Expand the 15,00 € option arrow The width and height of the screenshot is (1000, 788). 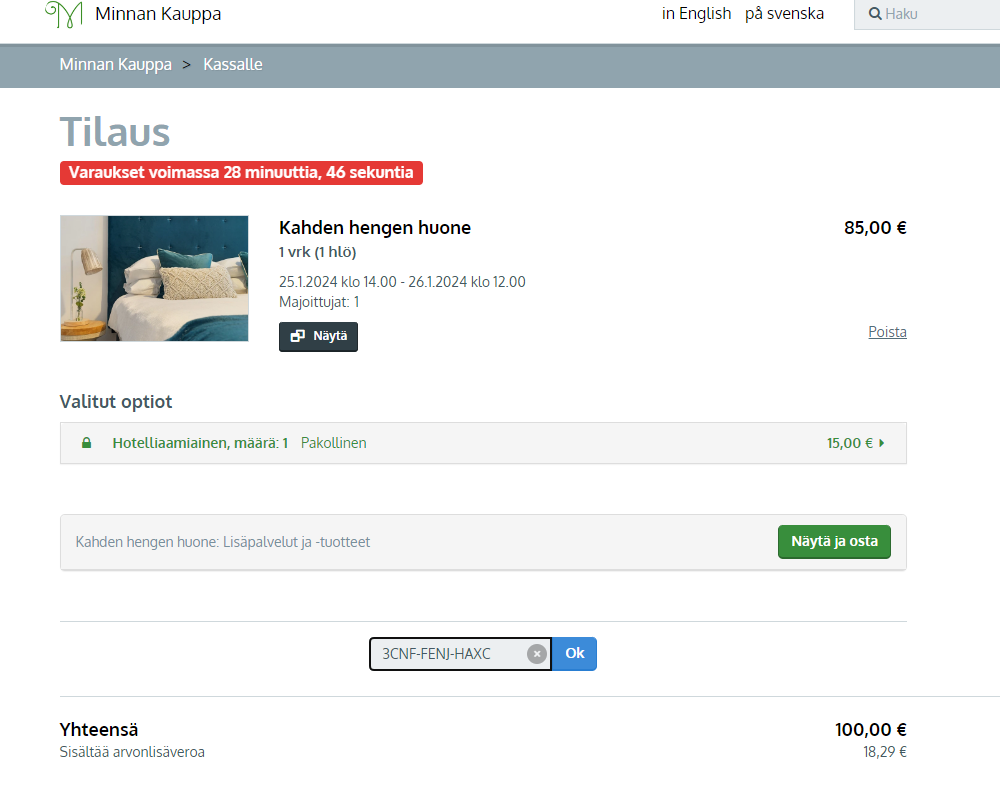[x=881, y=442]
